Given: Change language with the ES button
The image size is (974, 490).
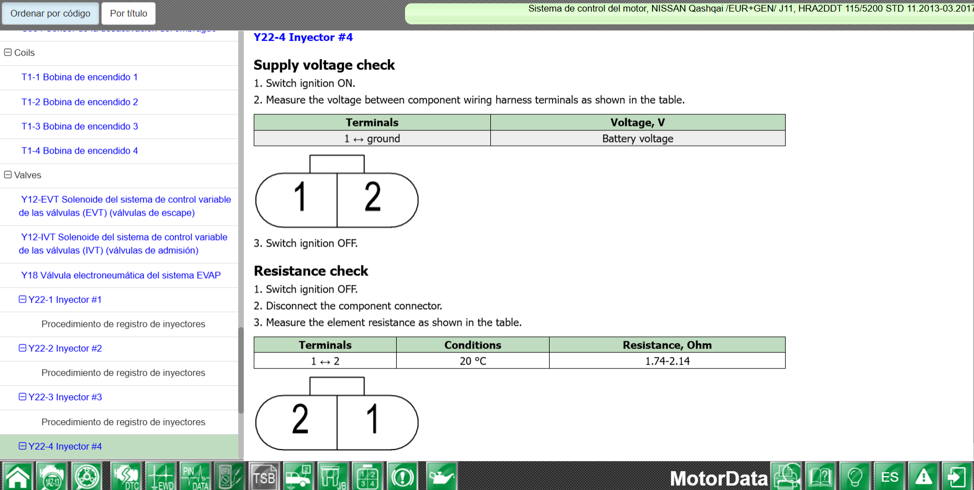Looking at the screenshot, I should click(x=890, y=476).
